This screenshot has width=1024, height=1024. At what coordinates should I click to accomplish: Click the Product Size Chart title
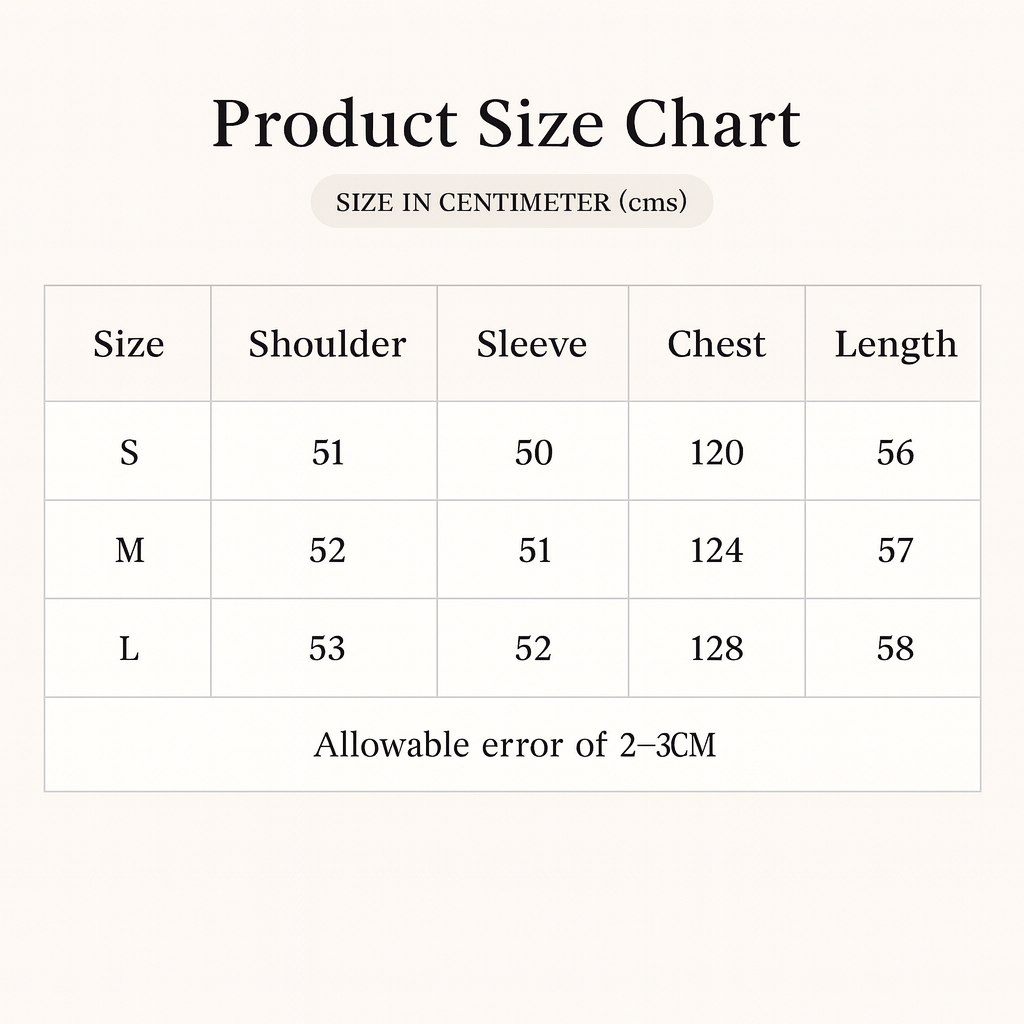coord(506,125)
